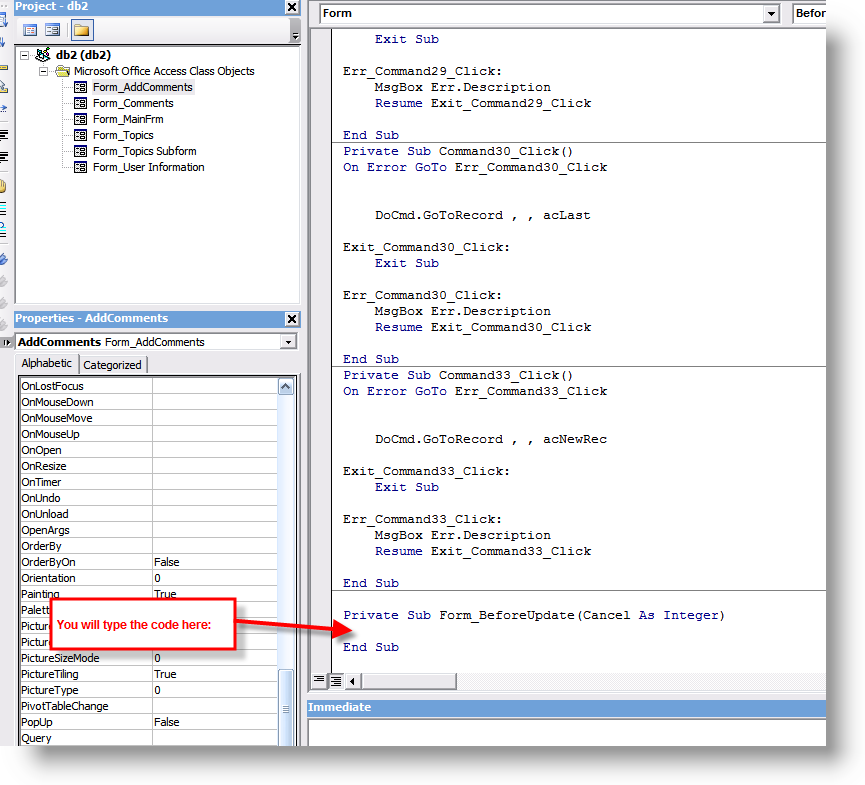Viewport: 865px width, 785px height.
Task: Select the OnMouseMove property
Action: coord(57,418)
